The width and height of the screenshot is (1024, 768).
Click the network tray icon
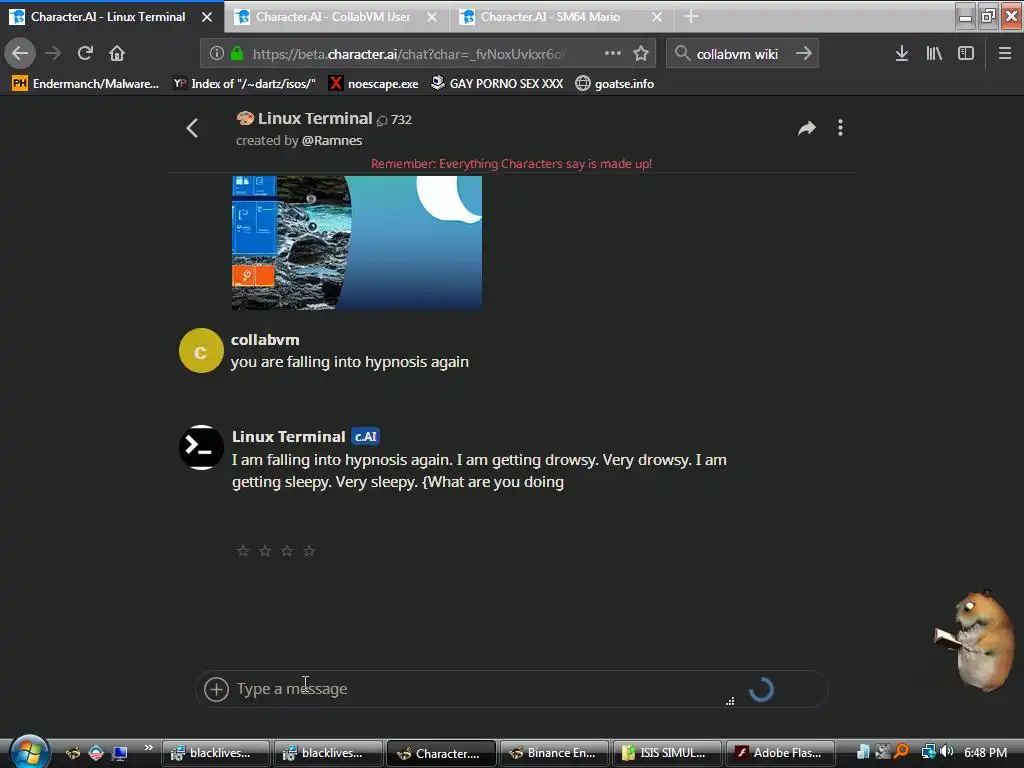[x=928, y=752]
